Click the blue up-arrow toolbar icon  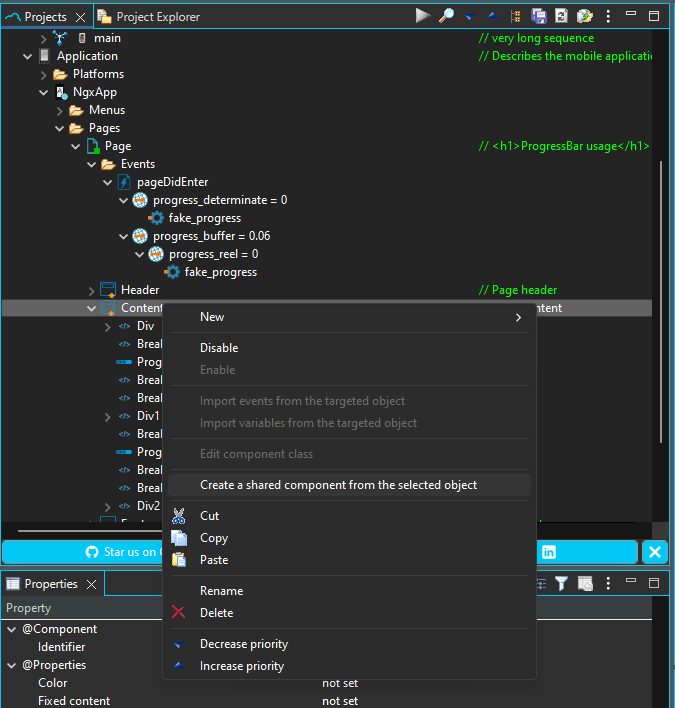tap(491, 16)
